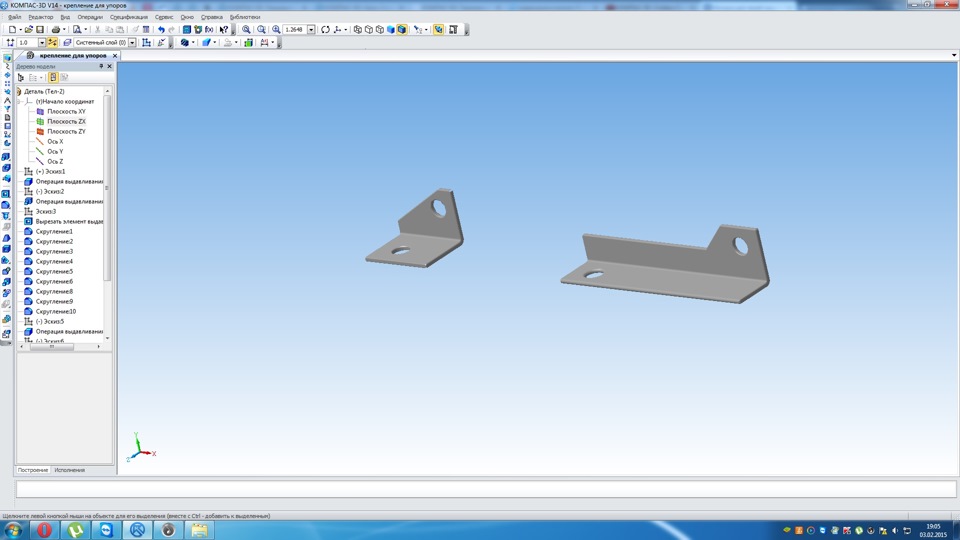Close the Дерево модели panel
Image resolution: width=960 pixels, height=540 pixels.
(110, 66)
